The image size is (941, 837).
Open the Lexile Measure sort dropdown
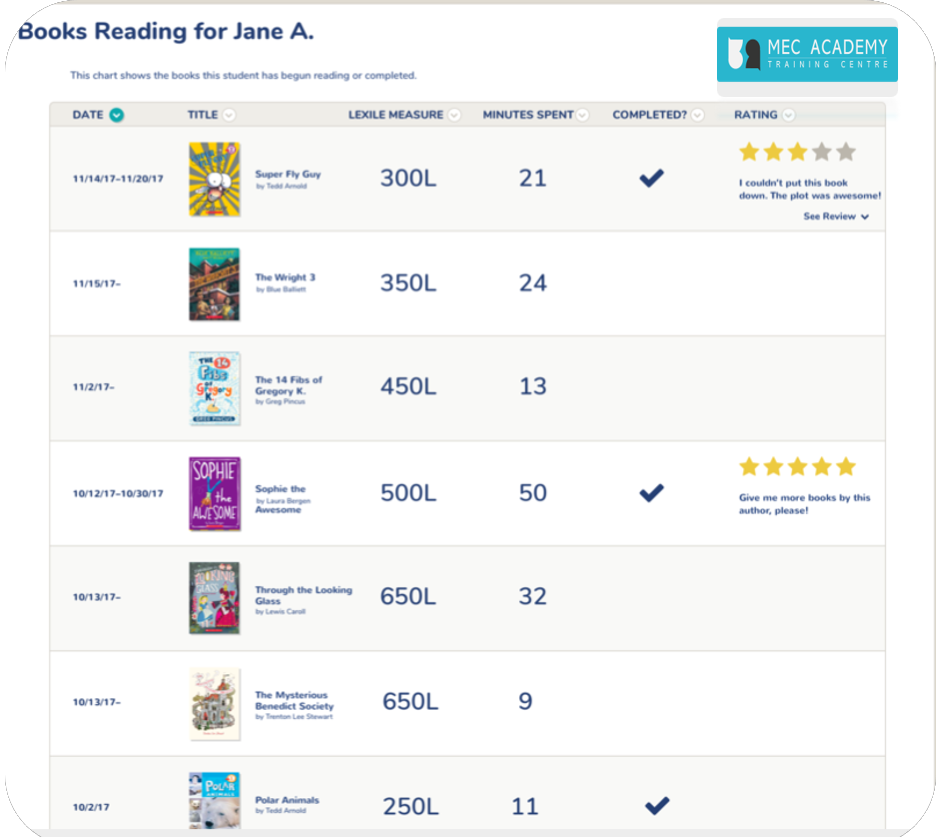point(454,115)
